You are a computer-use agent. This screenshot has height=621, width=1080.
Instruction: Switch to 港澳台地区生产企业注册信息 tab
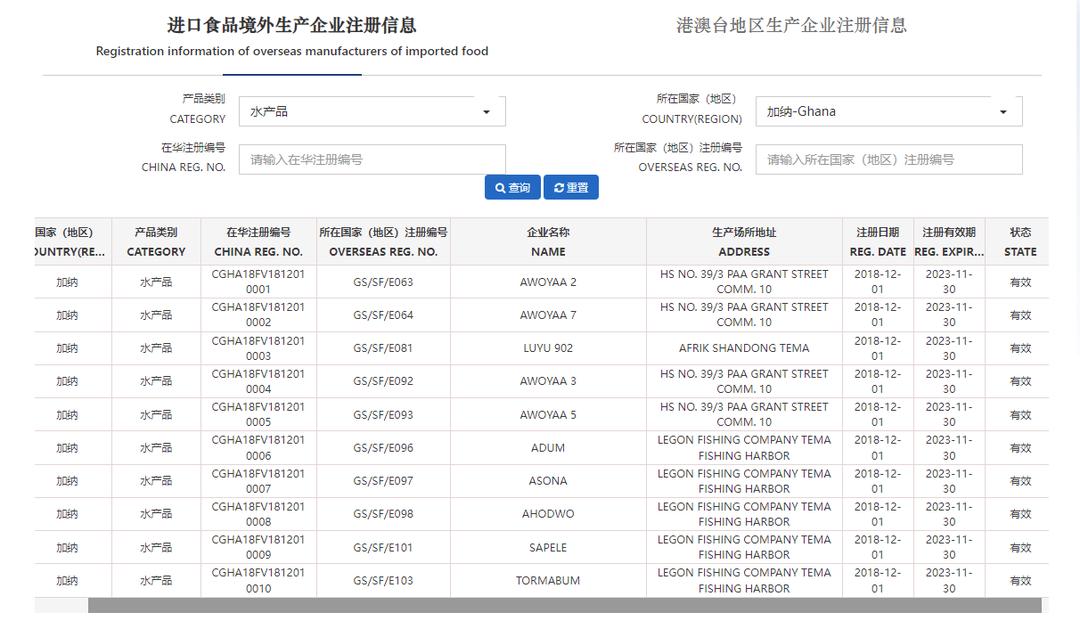pos(791,26)
